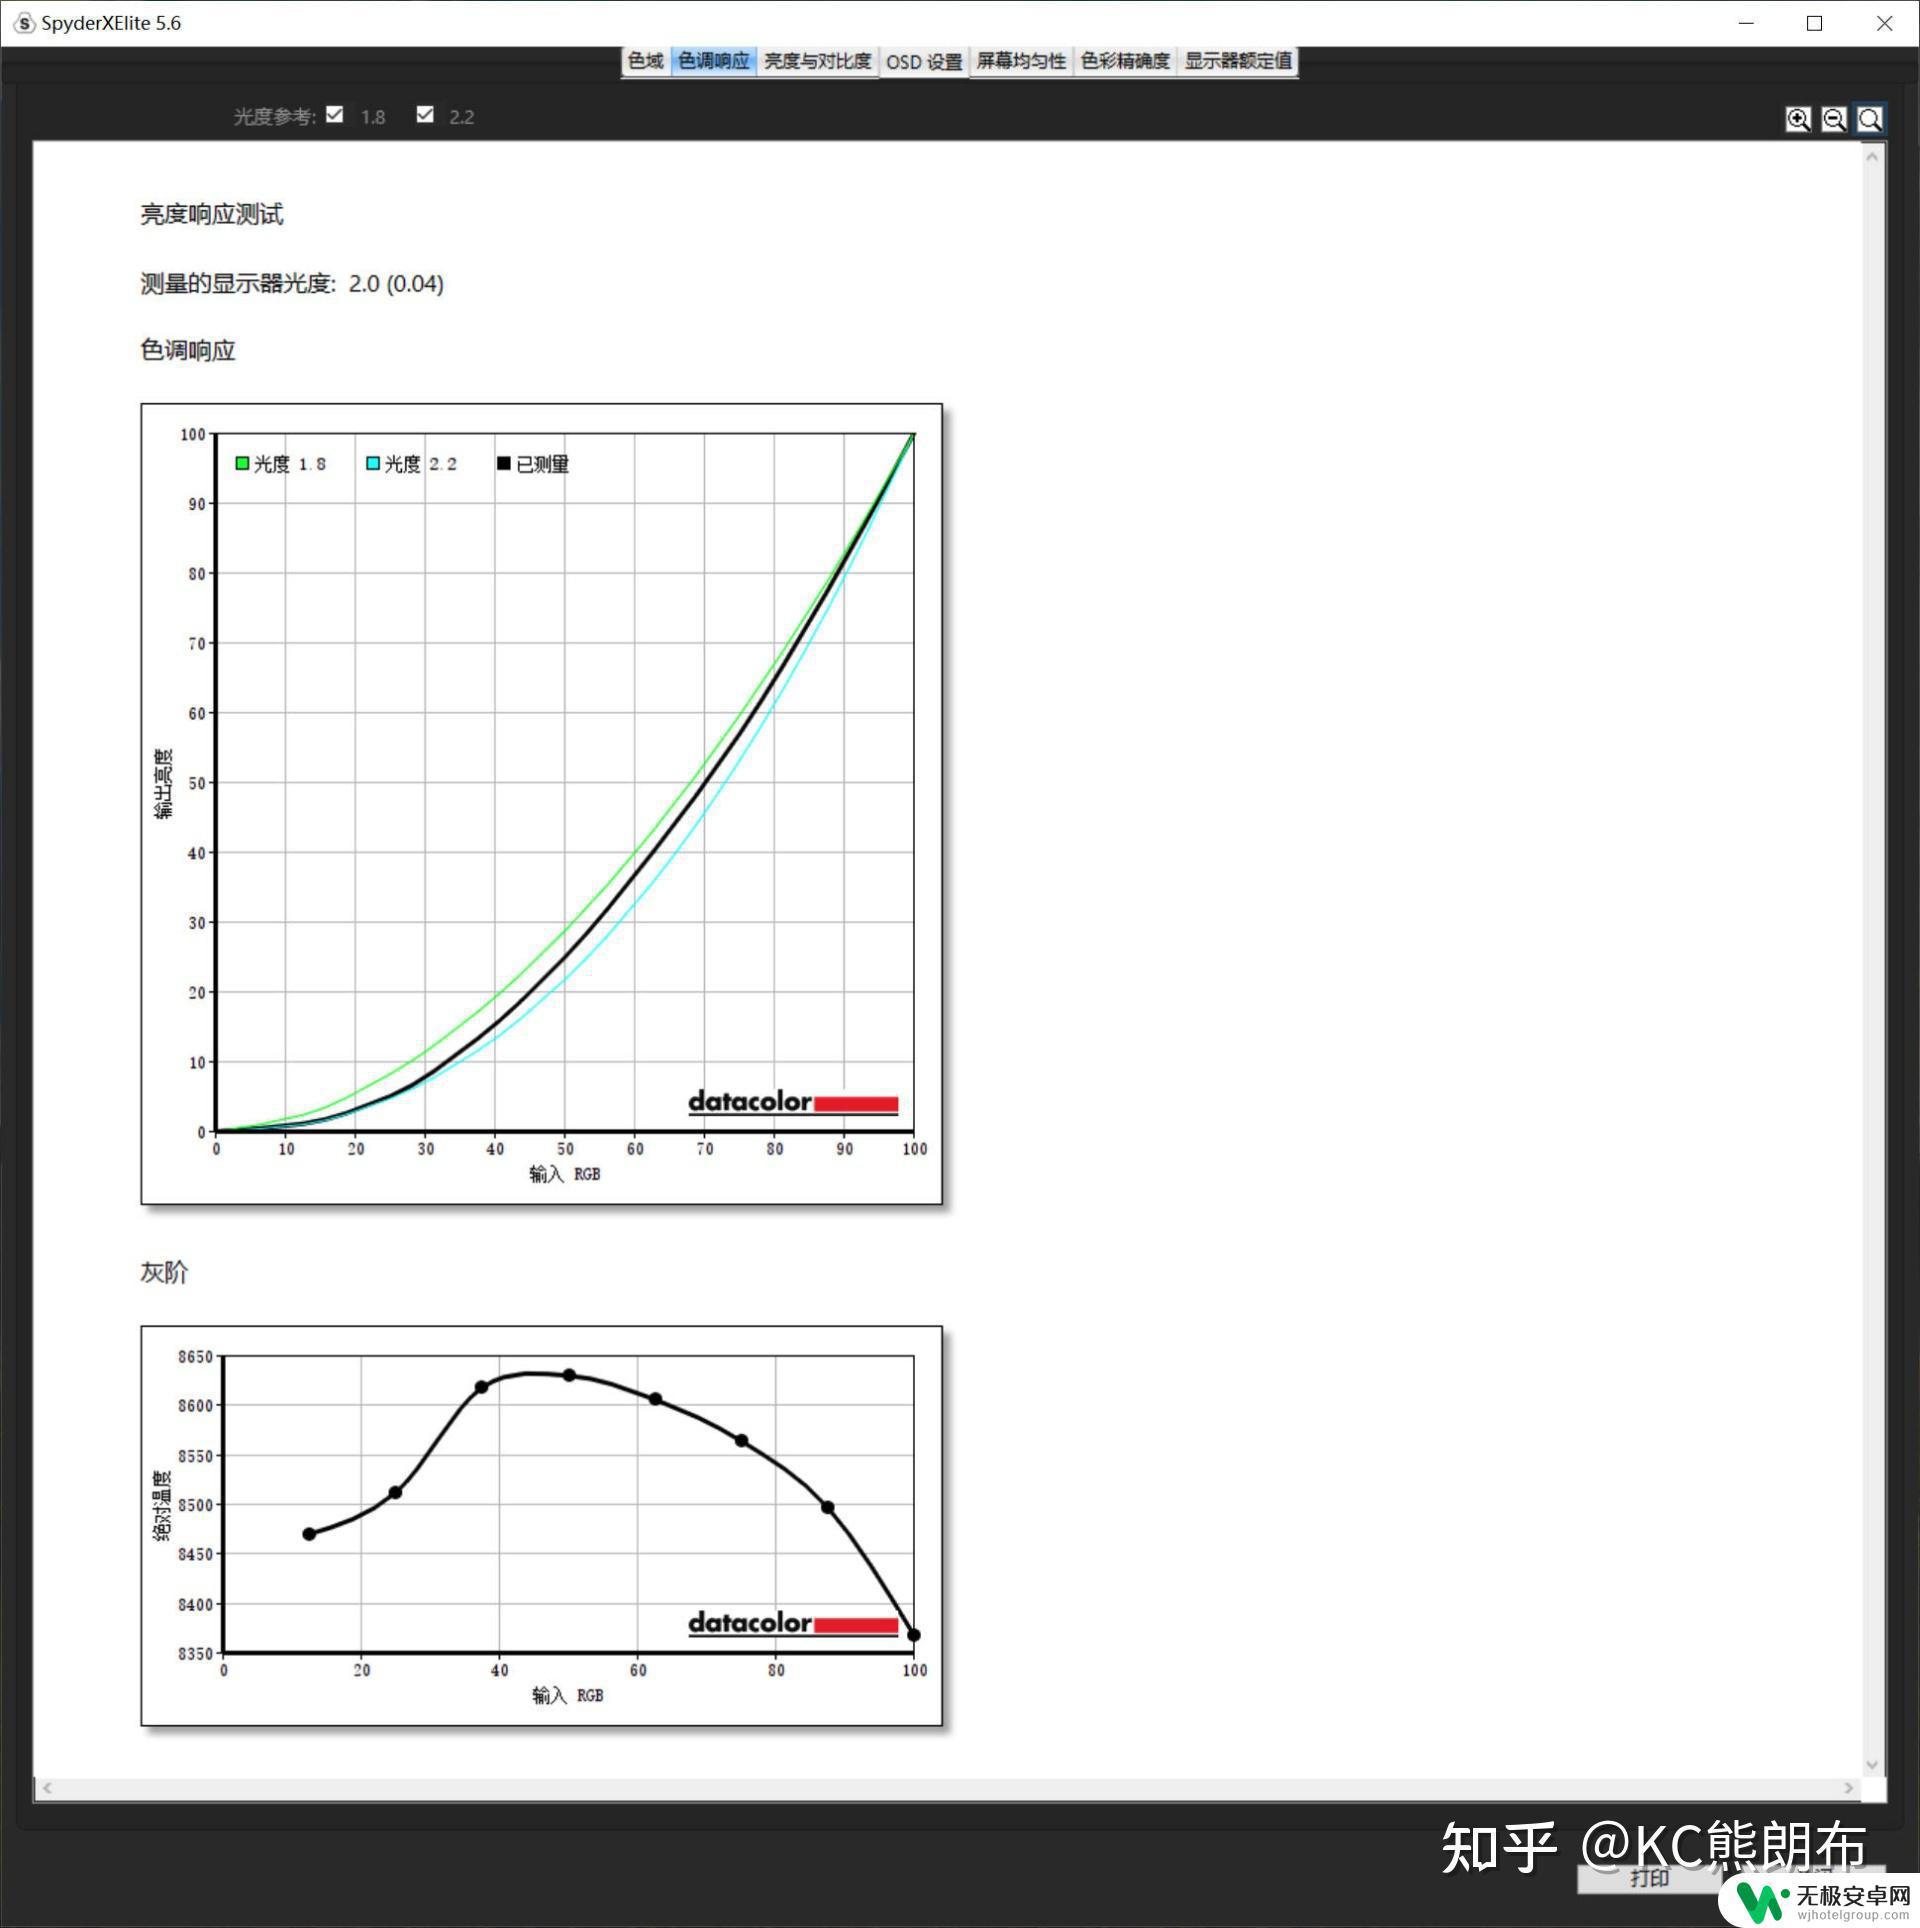1920x1928 pixels.
Task: Click the green 光度 1.8 legend swatch
Action: [242, 463]
